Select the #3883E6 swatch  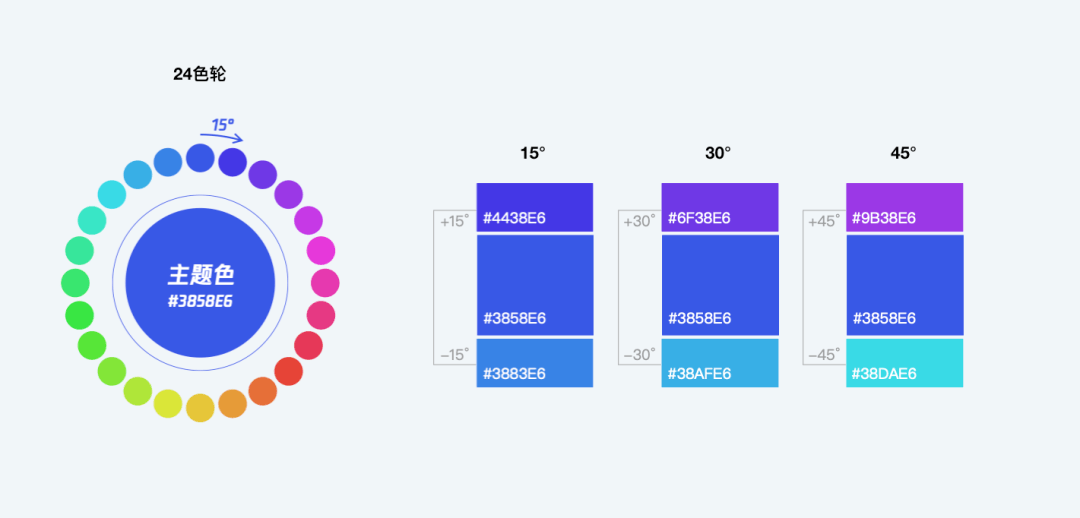(x=534, y=363)
